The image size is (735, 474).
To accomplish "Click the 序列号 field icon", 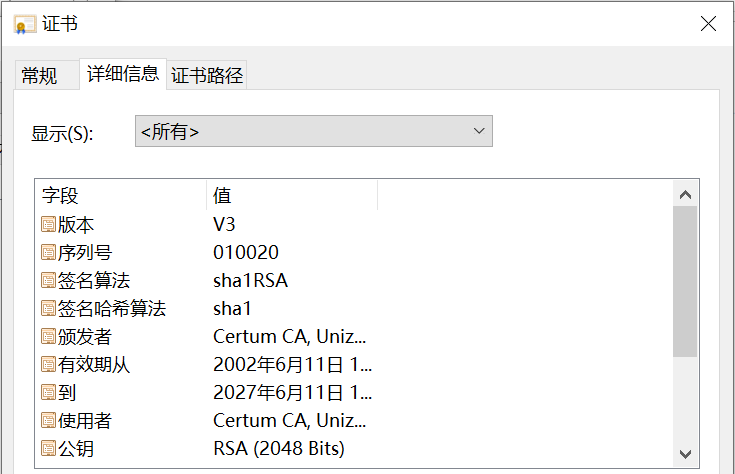I will 48,252.
